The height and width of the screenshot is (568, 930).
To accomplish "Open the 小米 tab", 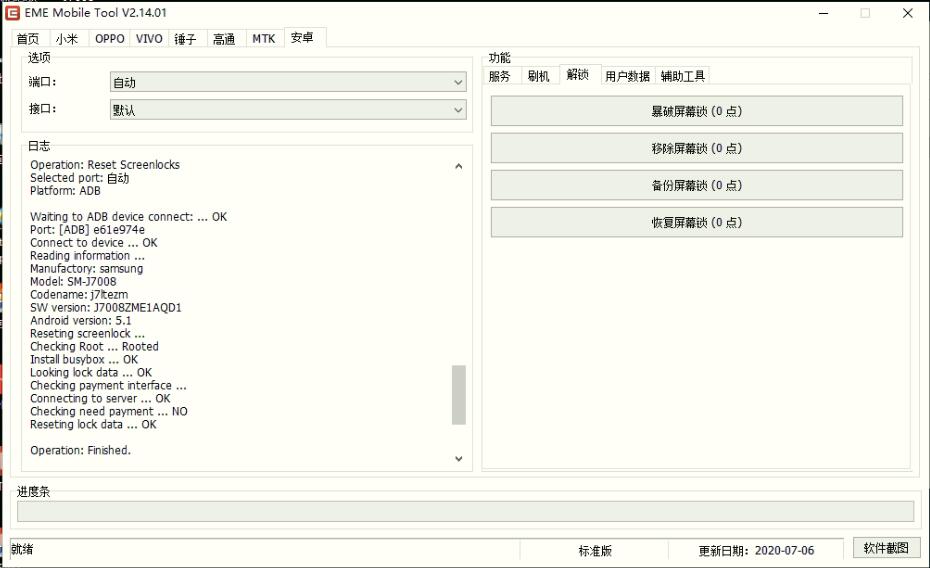I will click(x=67, y=39).
